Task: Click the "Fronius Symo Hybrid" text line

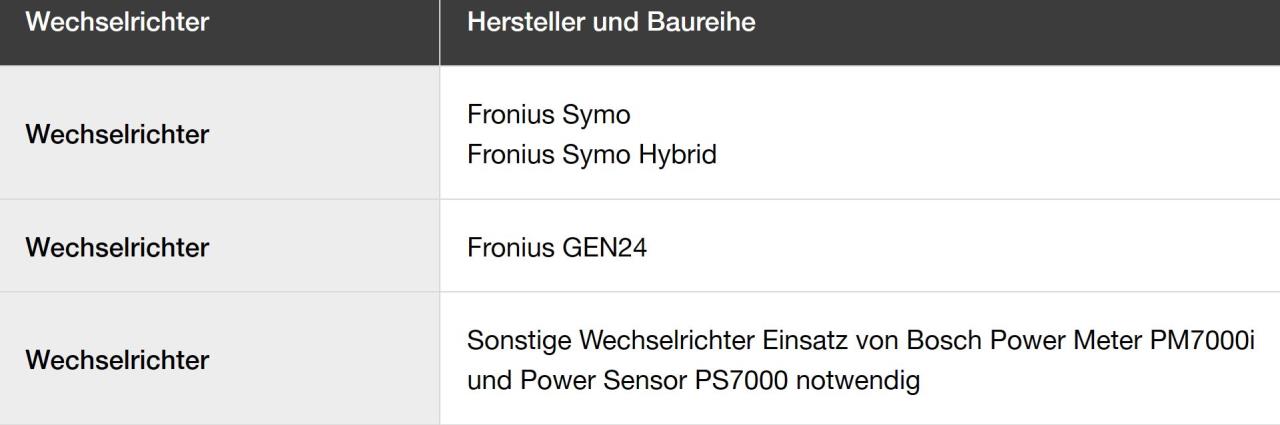Action: pos(592,156)
